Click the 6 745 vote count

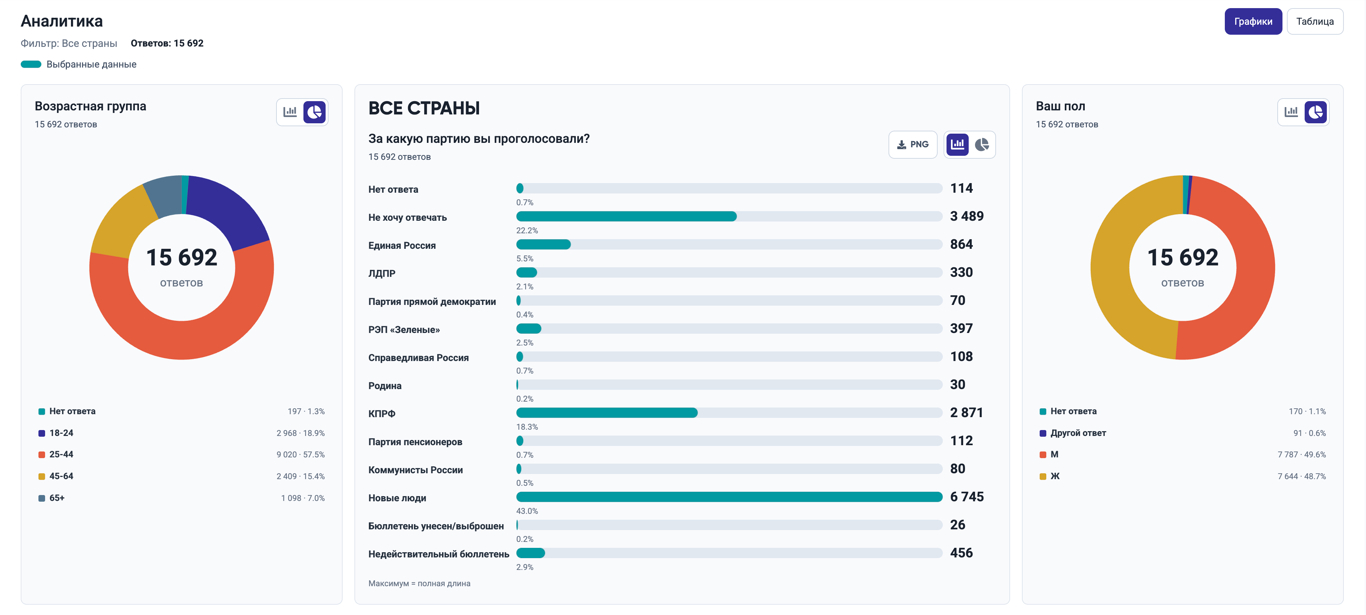click(x=967, y=497)
